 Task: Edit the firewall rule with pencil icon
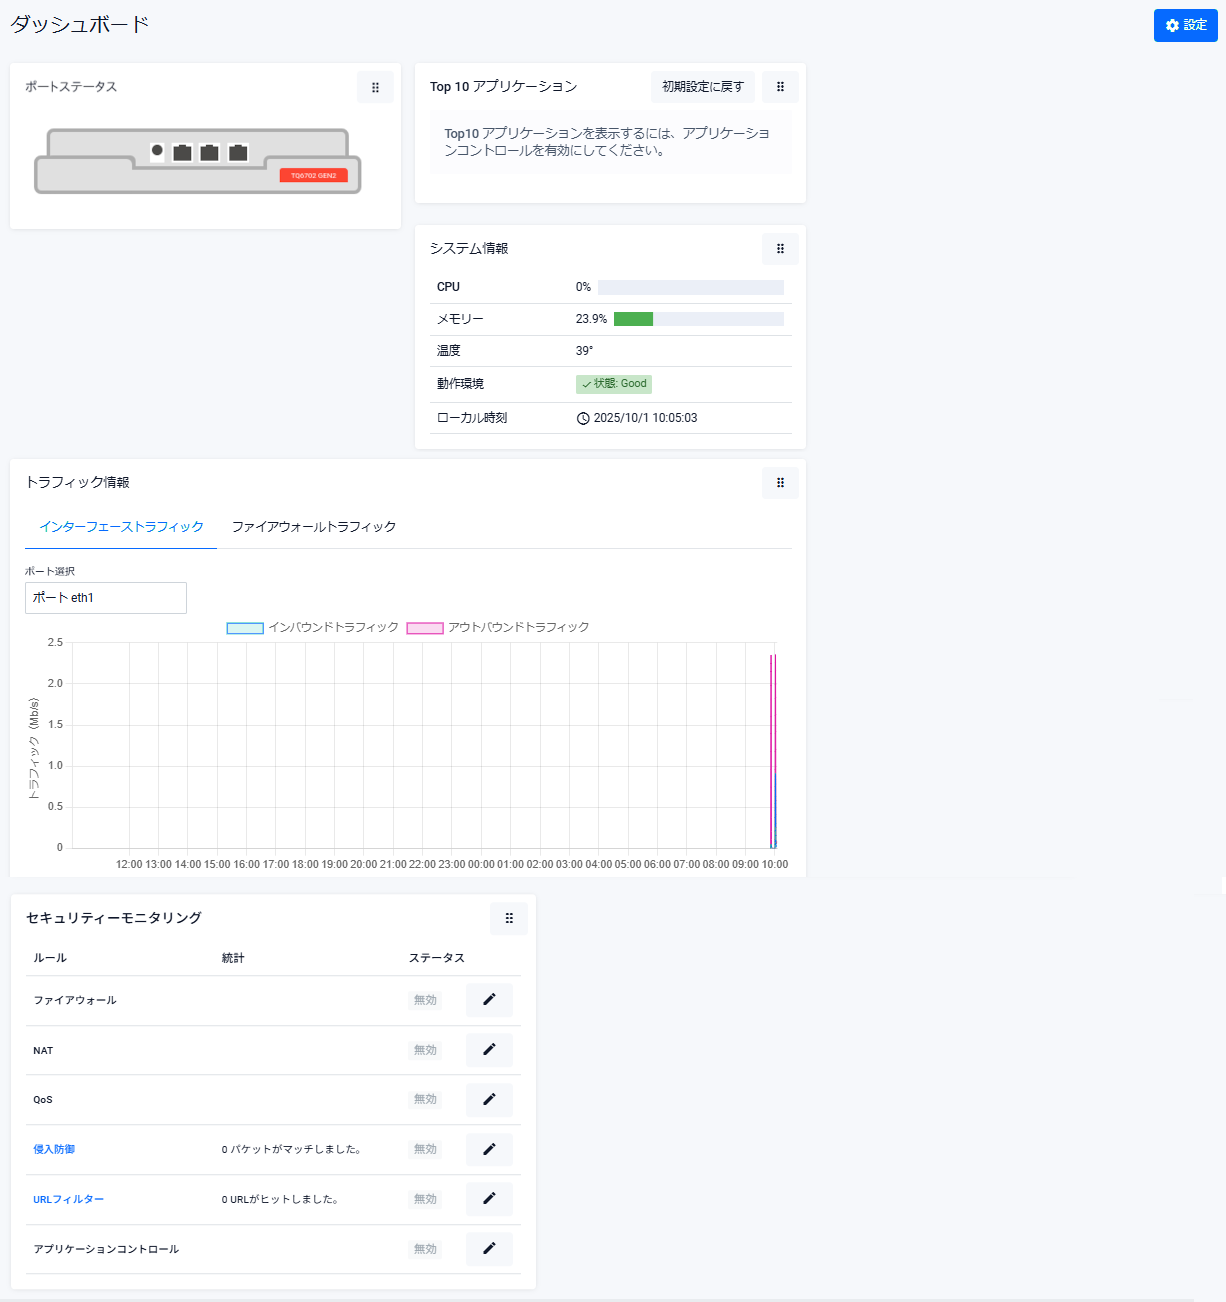click(489, 1000)
